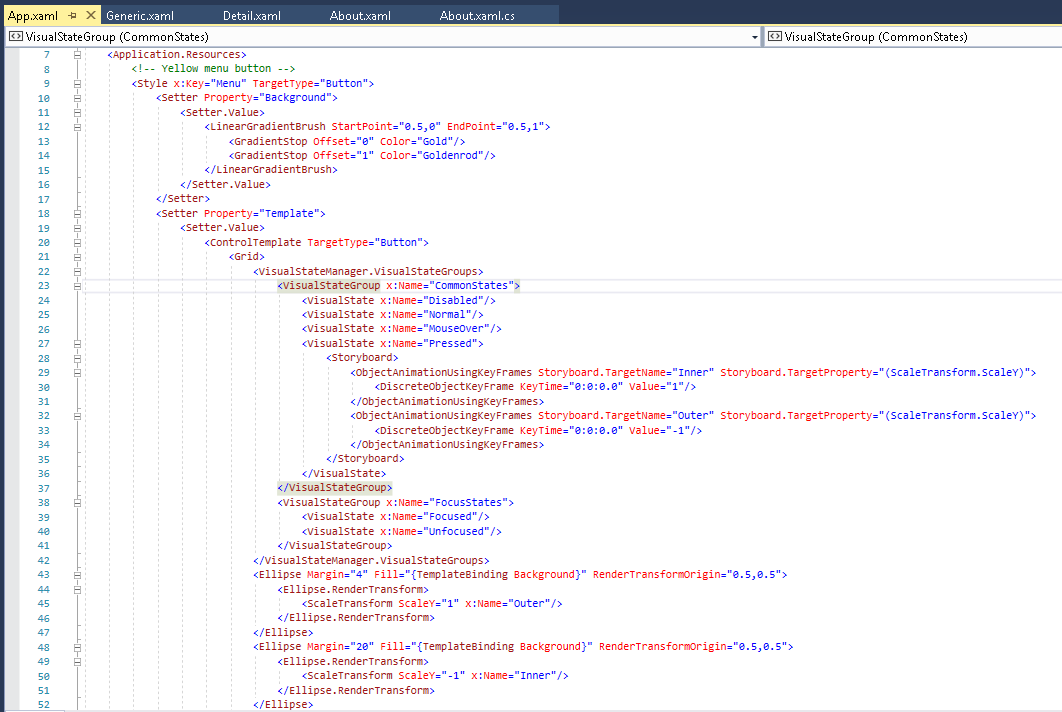
Task: Click Value="-1" on line 33
Action: (x=659, y=430)
